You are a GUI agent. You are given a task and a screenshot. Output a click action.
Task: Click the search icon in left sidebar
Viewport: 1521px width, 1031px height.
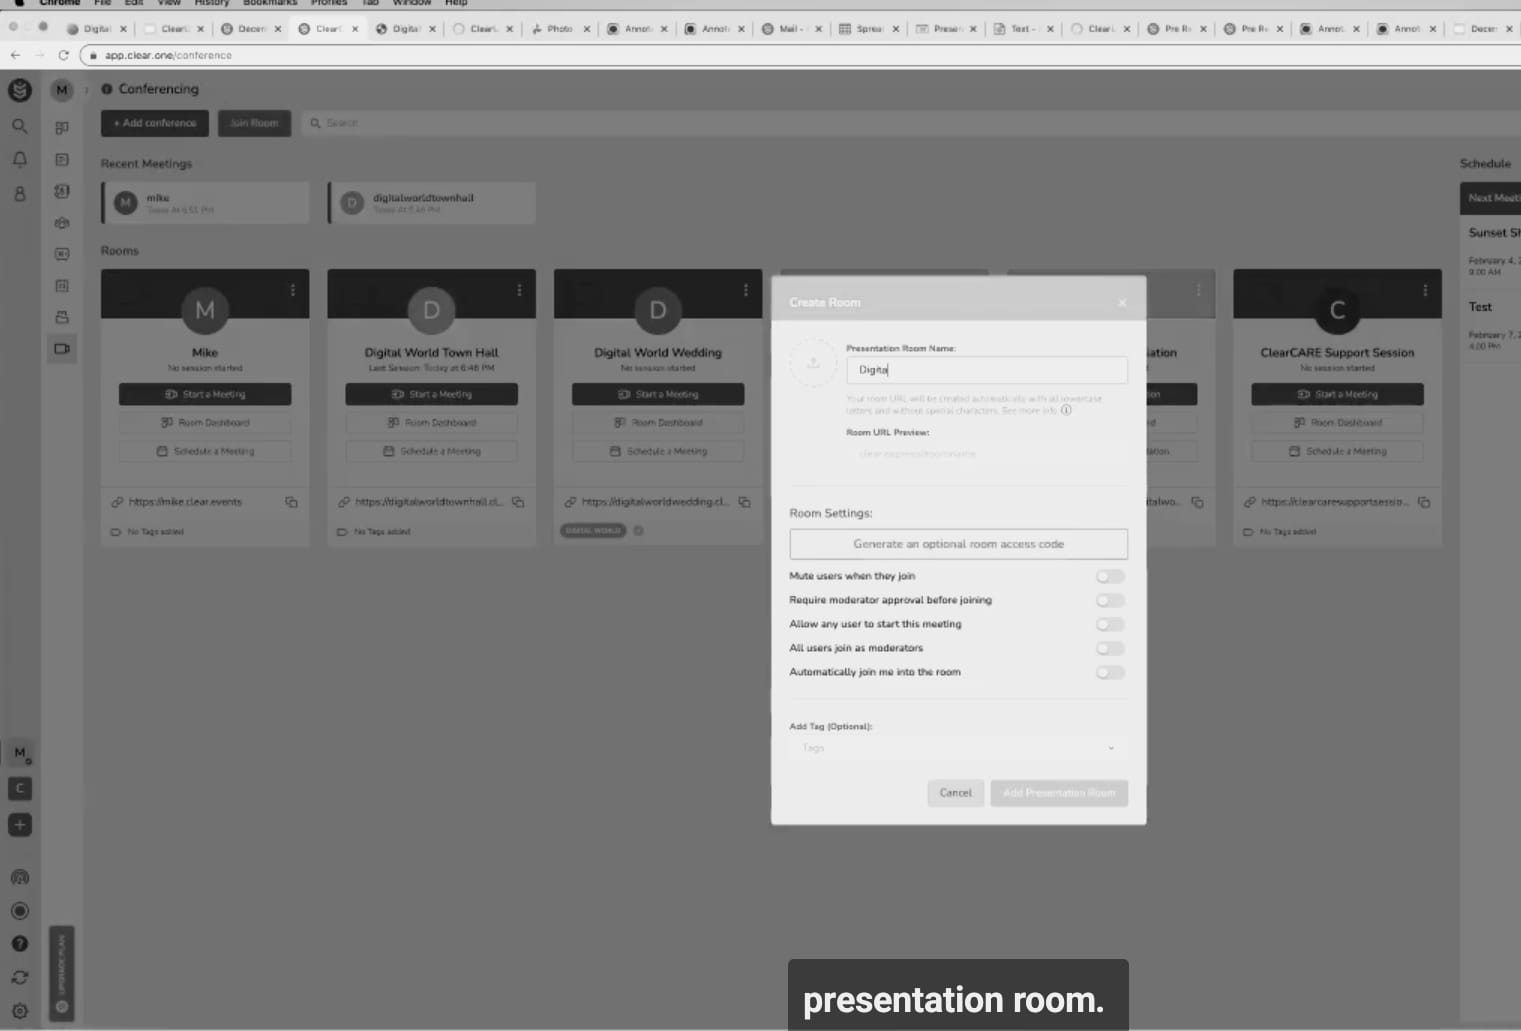point(19,126)
